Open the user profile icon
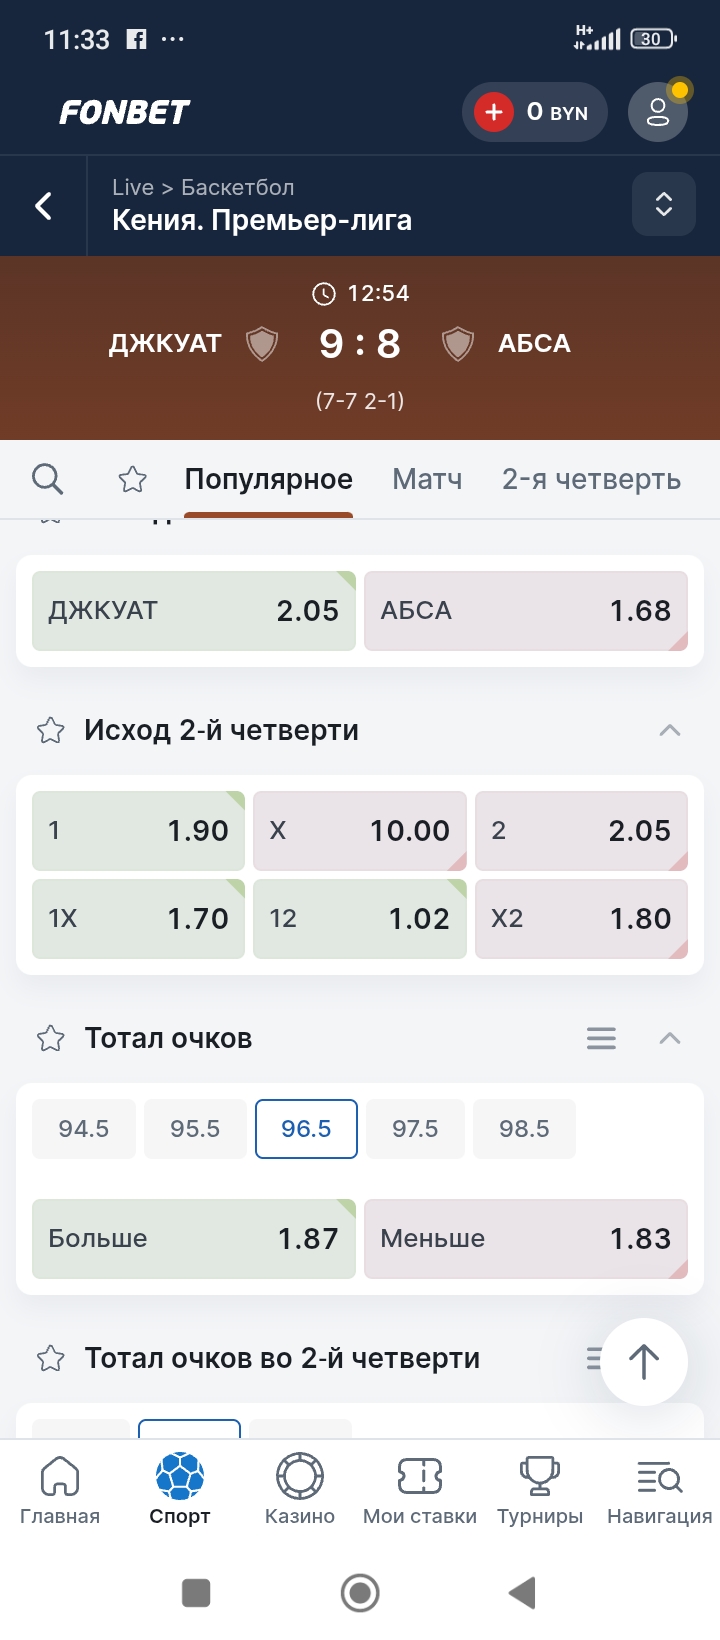This screenshot has height=1640, width=720. tap(658, 112)
